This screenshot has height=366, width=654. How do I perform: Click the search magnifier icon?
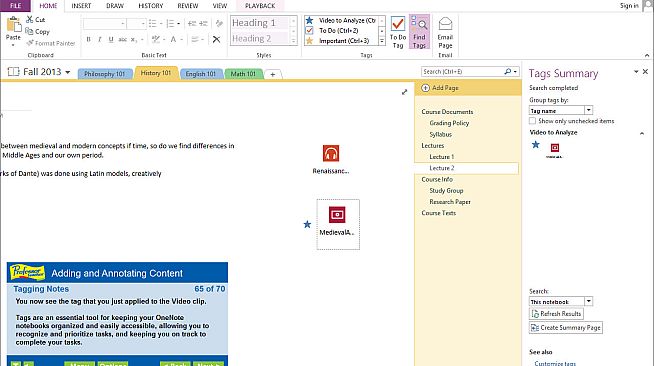(508, 72)
